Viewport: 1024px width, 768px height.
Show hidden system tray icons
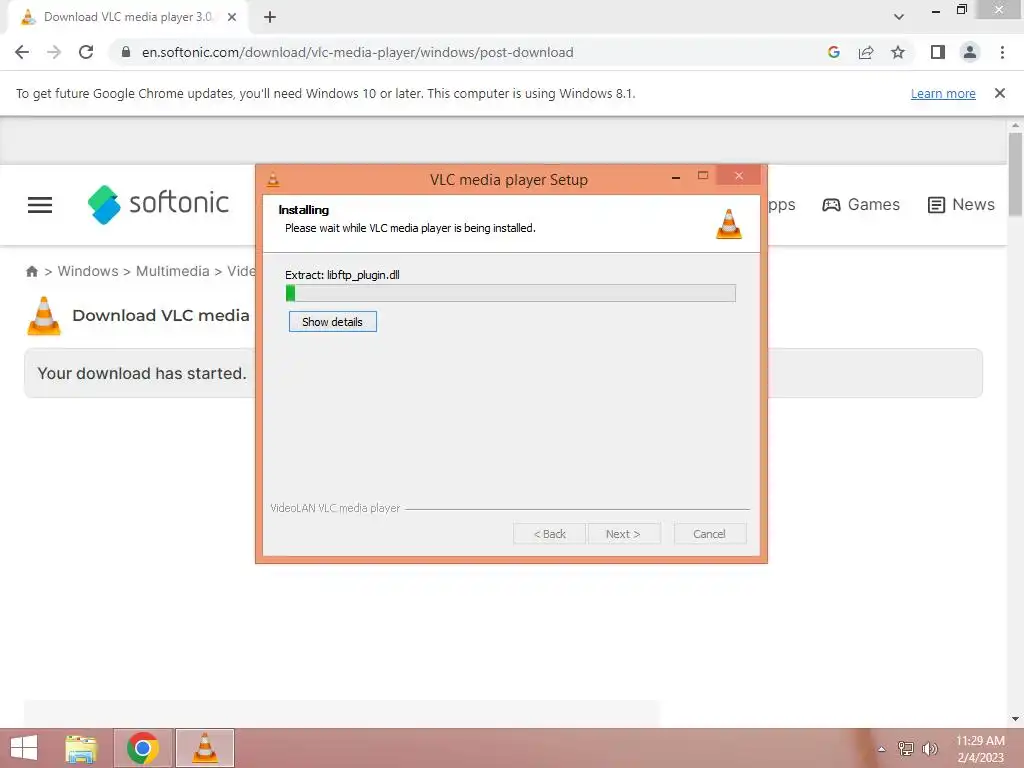pos(882,749)
